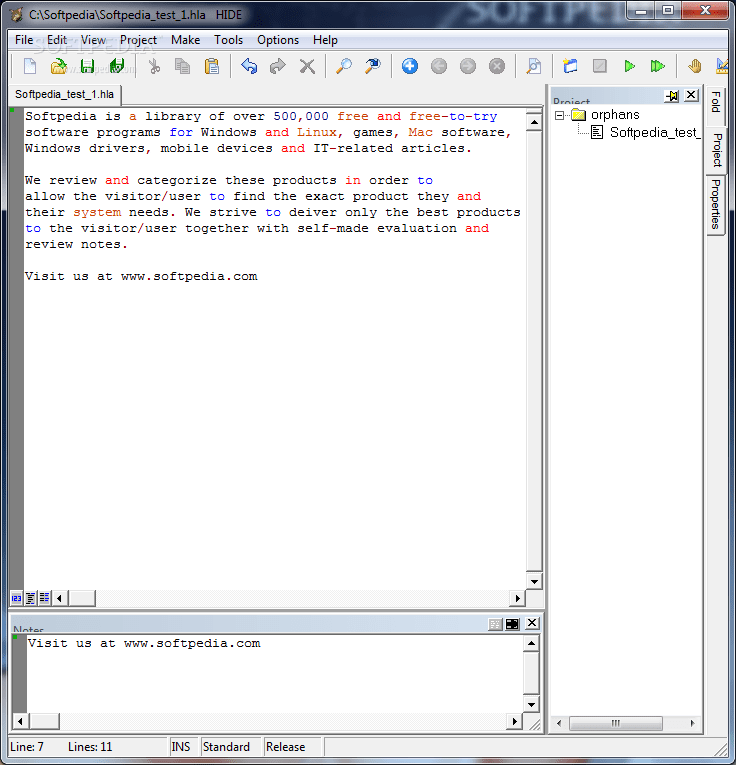Pin the Project panel
Viewport: 736px width, 765px height.
[672, 96]
